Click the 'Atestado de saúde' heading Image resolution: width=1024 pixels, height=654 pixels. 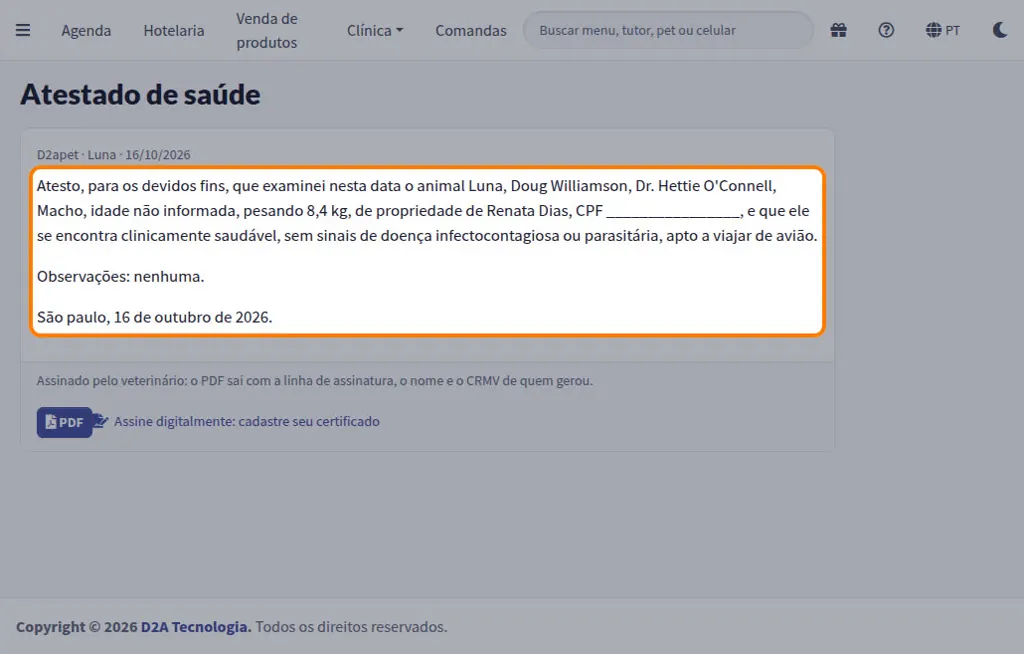pyautogui.click(x=140, y=95)
